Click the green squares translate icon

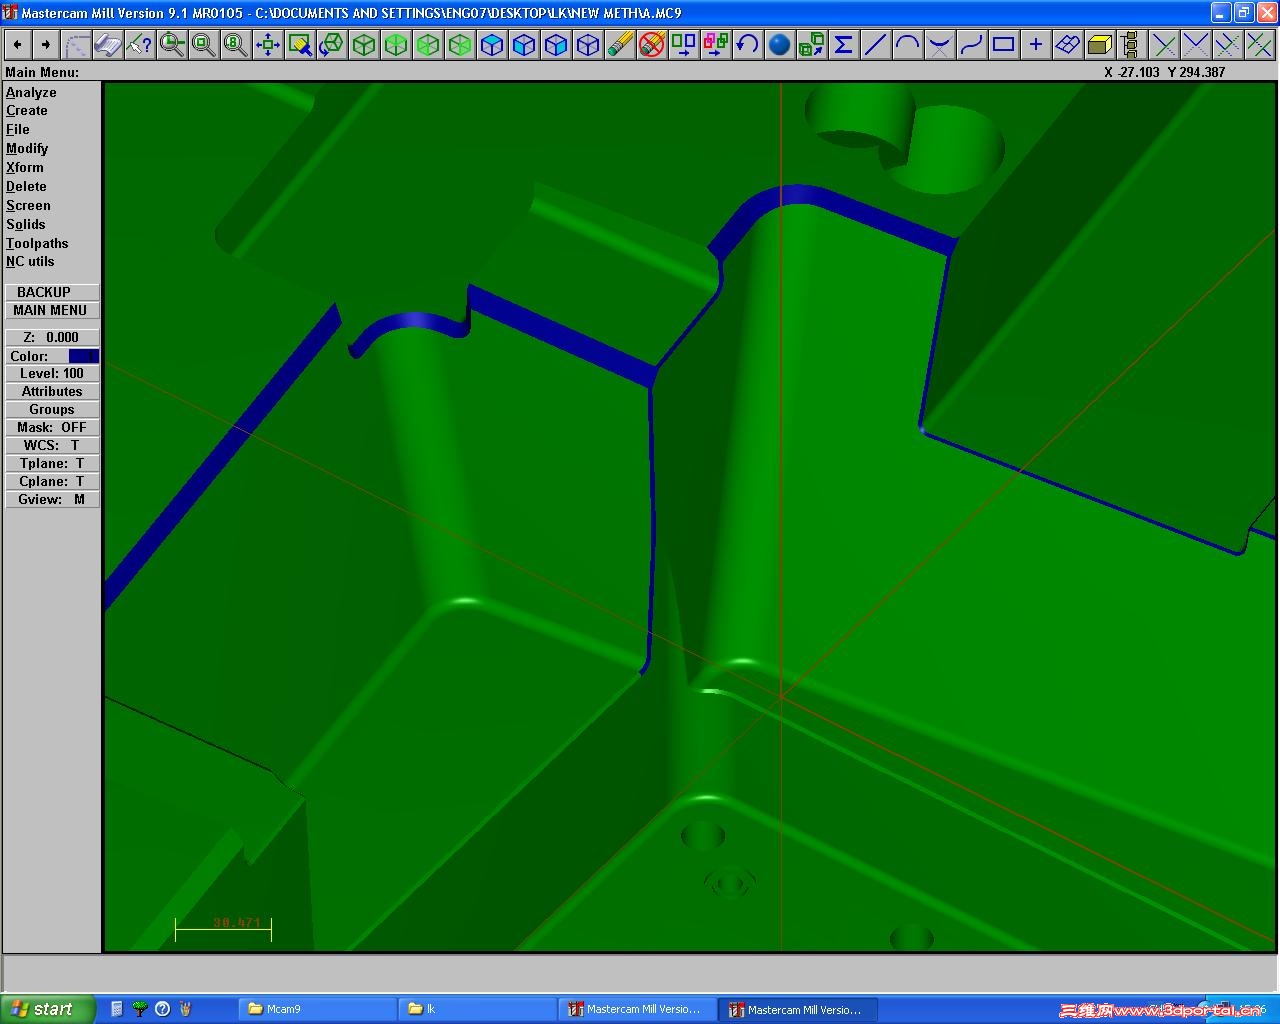pos(684,44)
